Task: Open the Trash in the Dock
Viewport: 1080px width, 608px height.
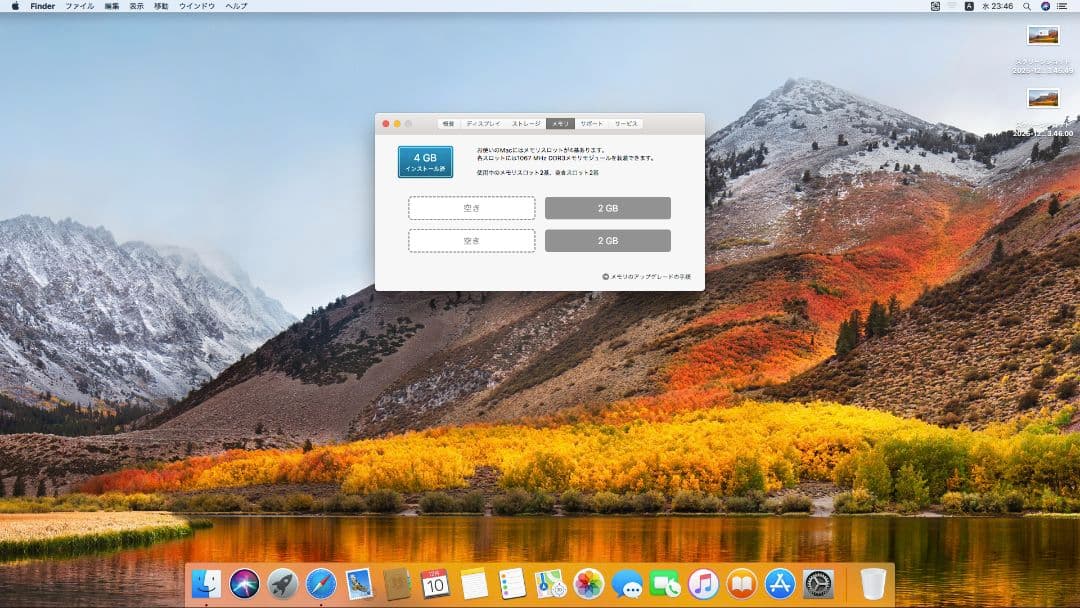Action: click(x=873, y=583)
